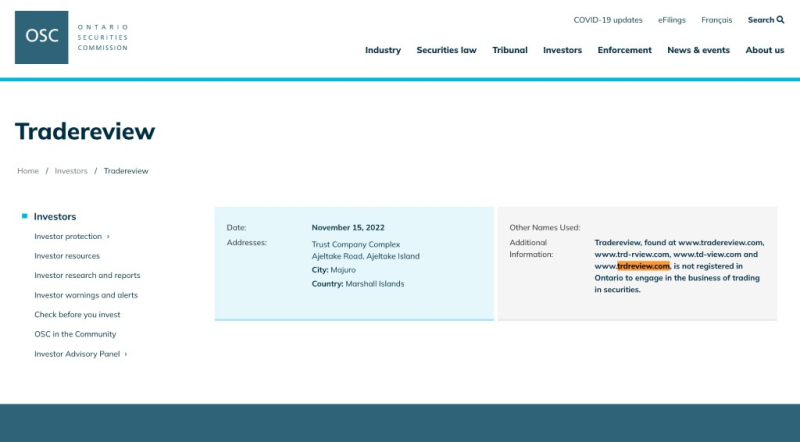800x442 pixels.
Task: Click the Tradereview breadcrumb item
Action: click(126, 171)
